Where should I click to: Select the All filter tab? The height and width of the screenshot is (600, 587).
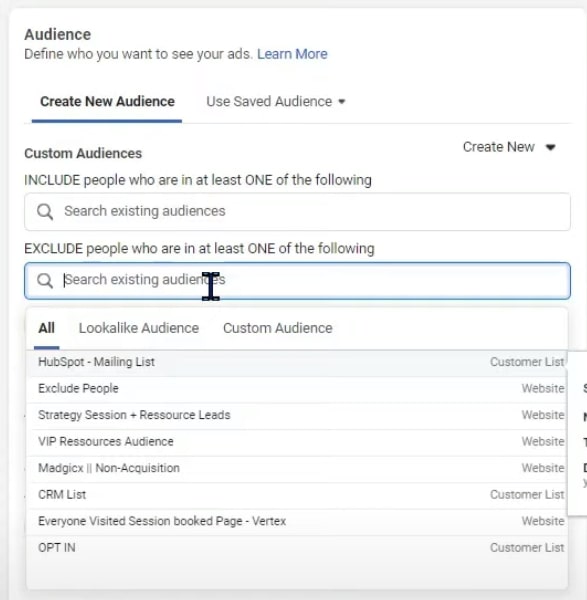[x=46, y=328]
